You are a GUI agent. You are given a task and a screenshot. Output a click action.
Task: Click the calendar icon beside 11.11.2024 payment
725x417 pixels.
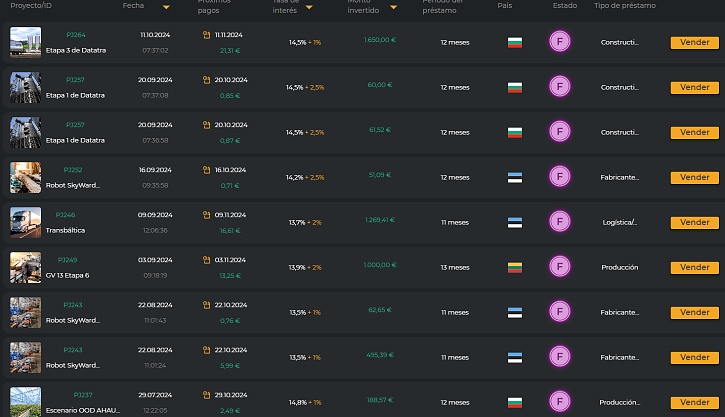tap(206, 35)
